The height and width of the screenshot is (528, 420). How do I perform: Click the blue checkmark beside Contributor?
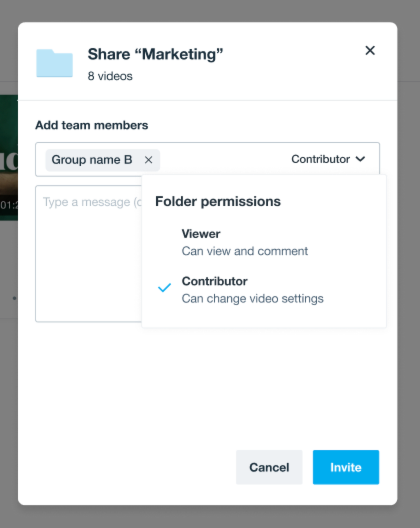(x=164, y=288)
